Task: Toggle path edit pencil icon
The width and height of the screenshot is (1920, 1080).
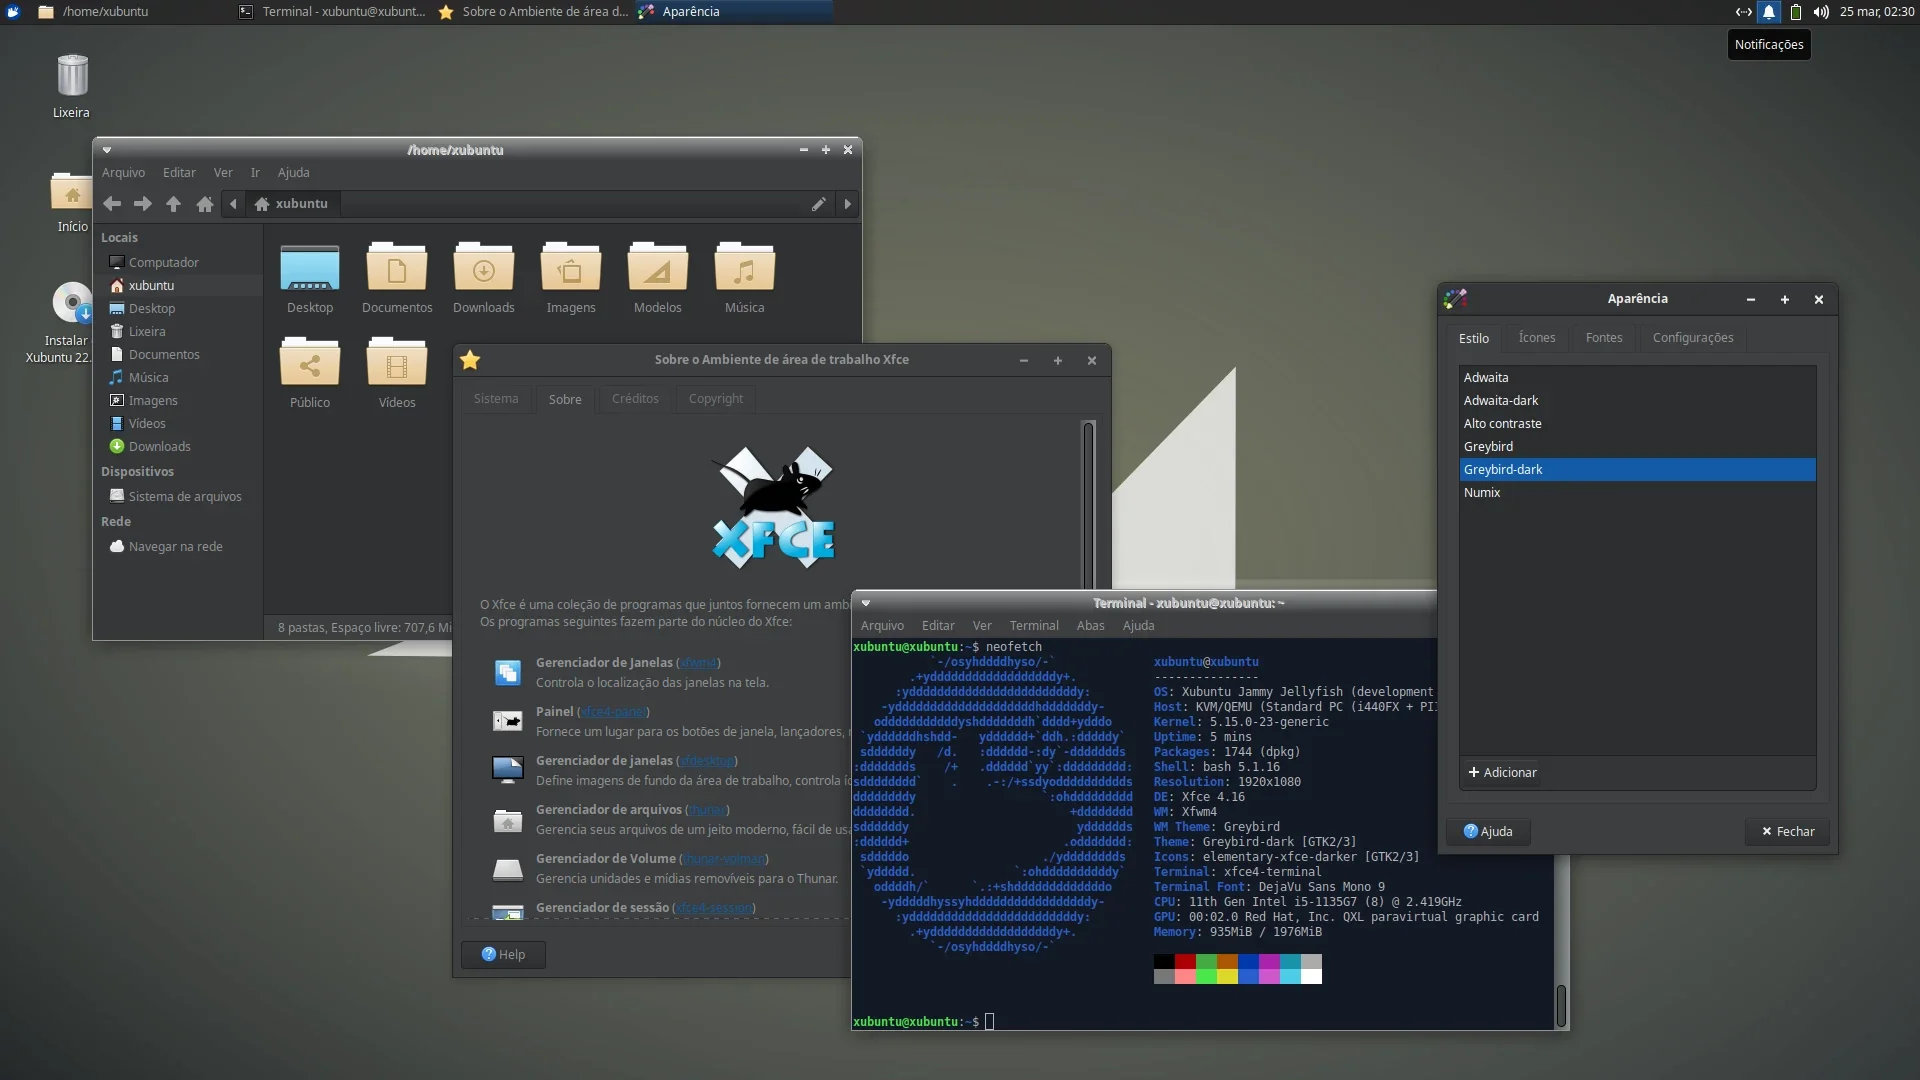Action: tap(818, 204)
